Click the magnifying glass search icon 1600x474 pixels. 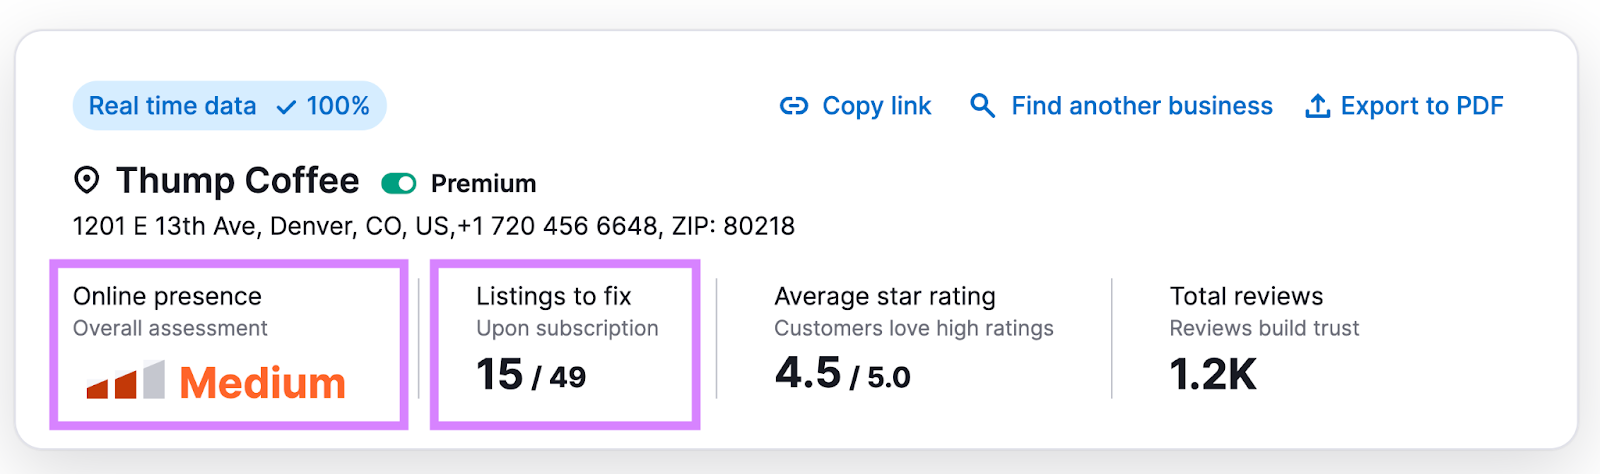coord(982,106)
